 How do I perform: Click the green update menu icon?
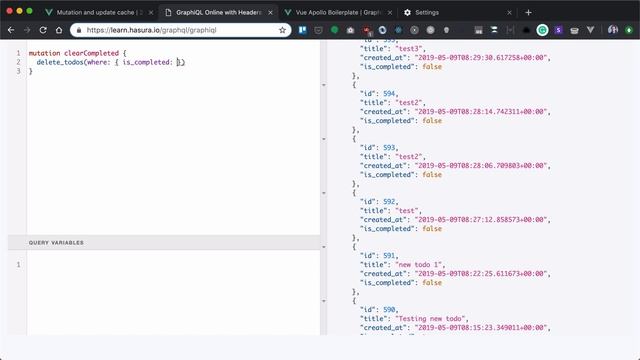(x=629, y=30)
